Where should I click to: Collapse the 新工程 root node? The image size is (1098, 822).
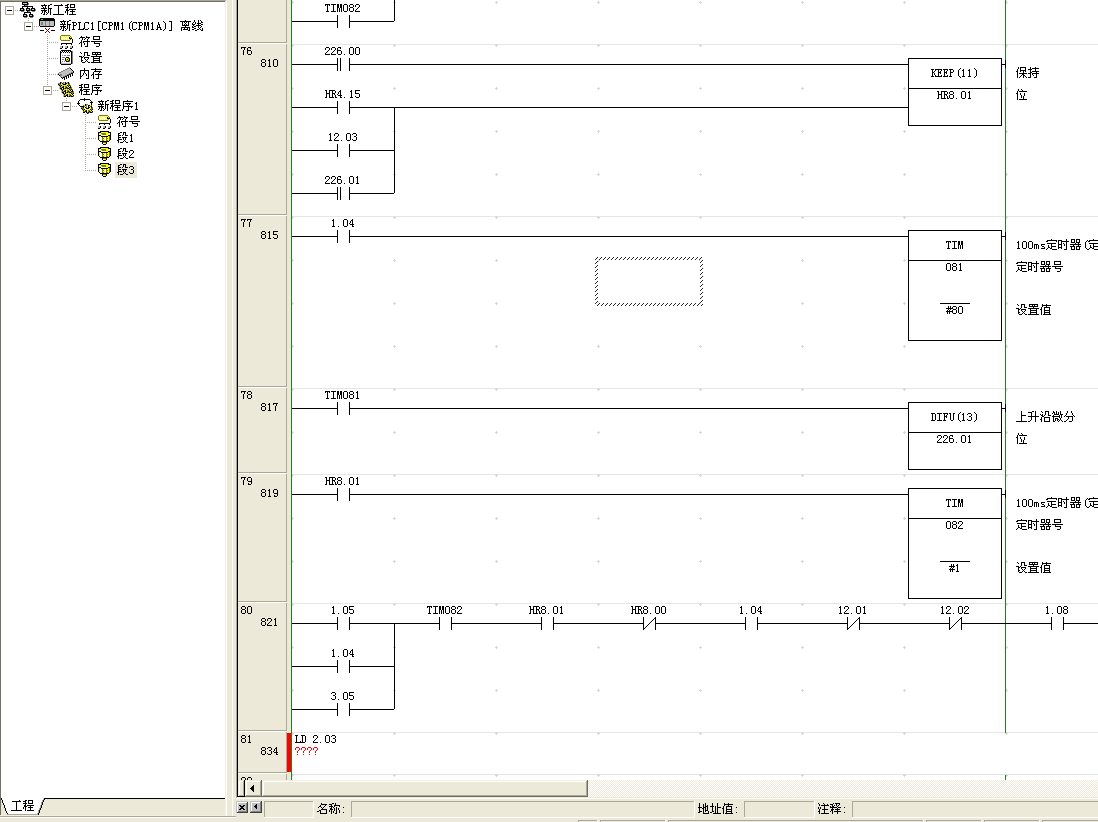[x=10, y=10]
